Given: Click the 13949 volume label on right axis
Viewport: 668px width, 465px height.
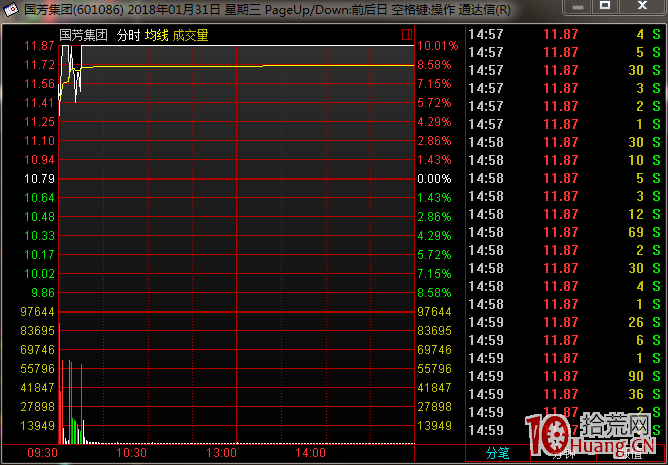Looking at the screenshot, I should 434,426.
